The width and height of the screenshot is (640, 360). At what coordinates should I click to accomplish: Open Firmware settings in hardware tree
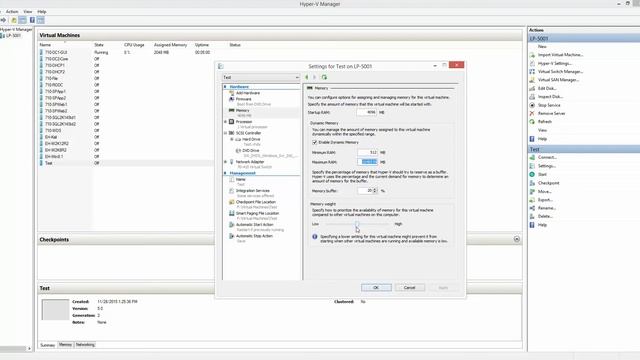(243, 99)
